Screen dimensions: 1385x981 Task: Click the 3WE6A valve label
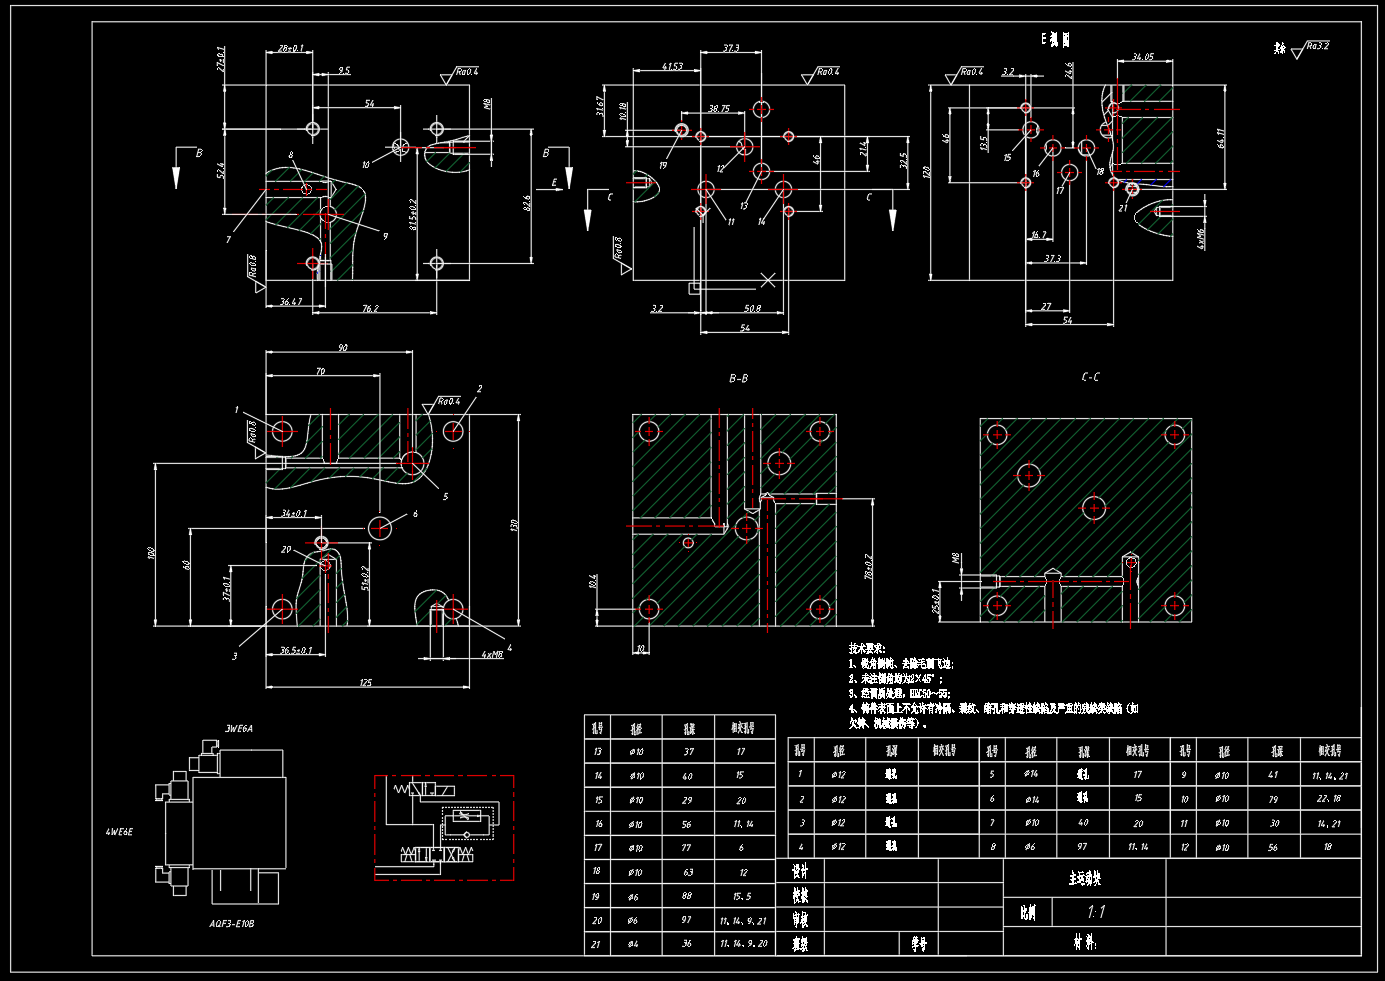tap(238, 729)
